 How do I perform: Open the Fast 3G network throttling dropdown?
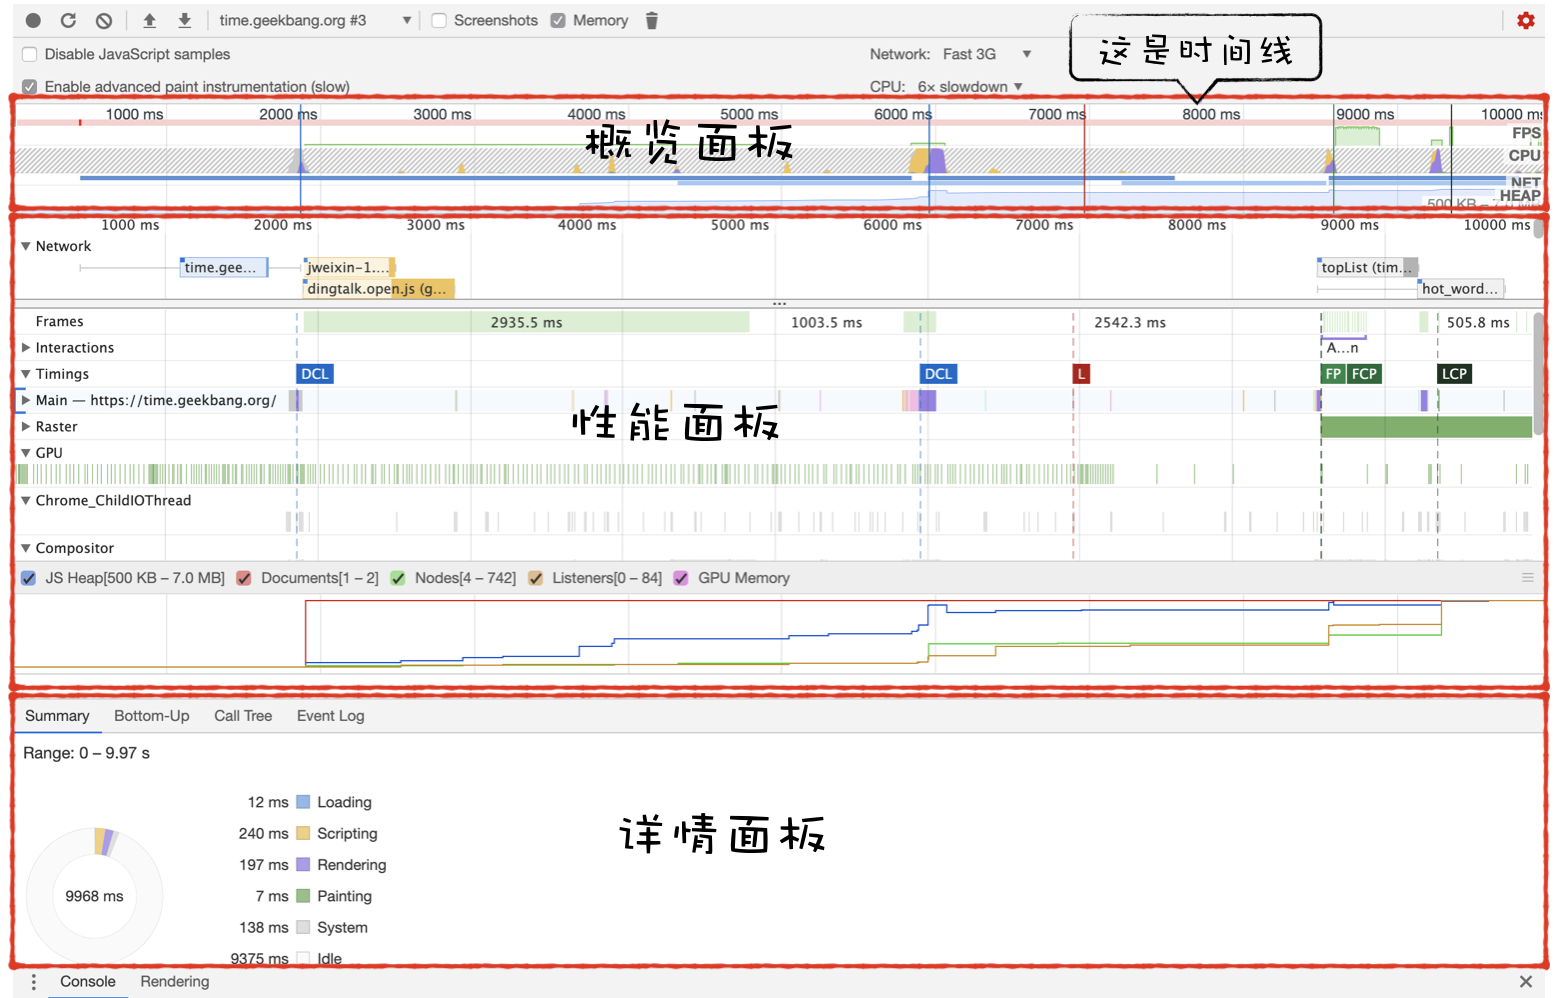point(985,54)
